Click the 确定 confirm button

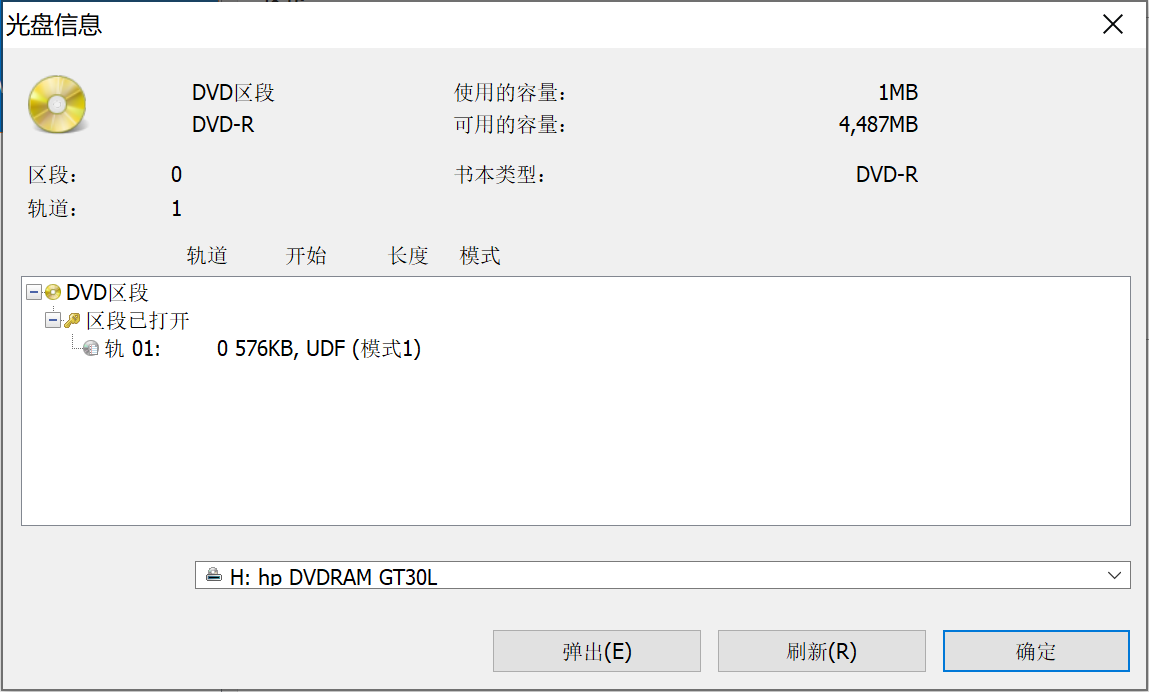coord(1036,651)
